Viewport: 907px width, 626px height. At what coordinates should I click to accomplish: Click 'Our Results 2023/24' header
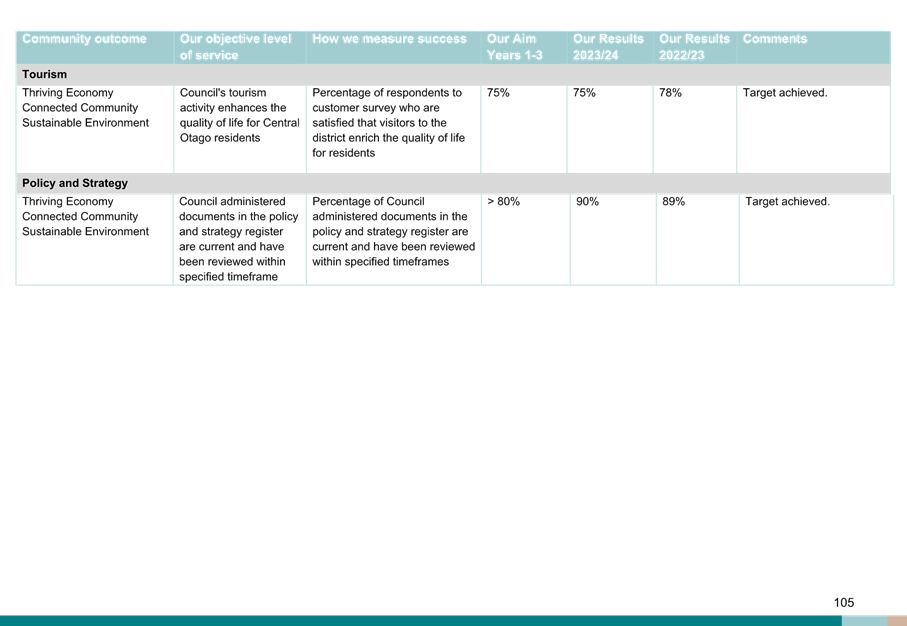(608, 47)
